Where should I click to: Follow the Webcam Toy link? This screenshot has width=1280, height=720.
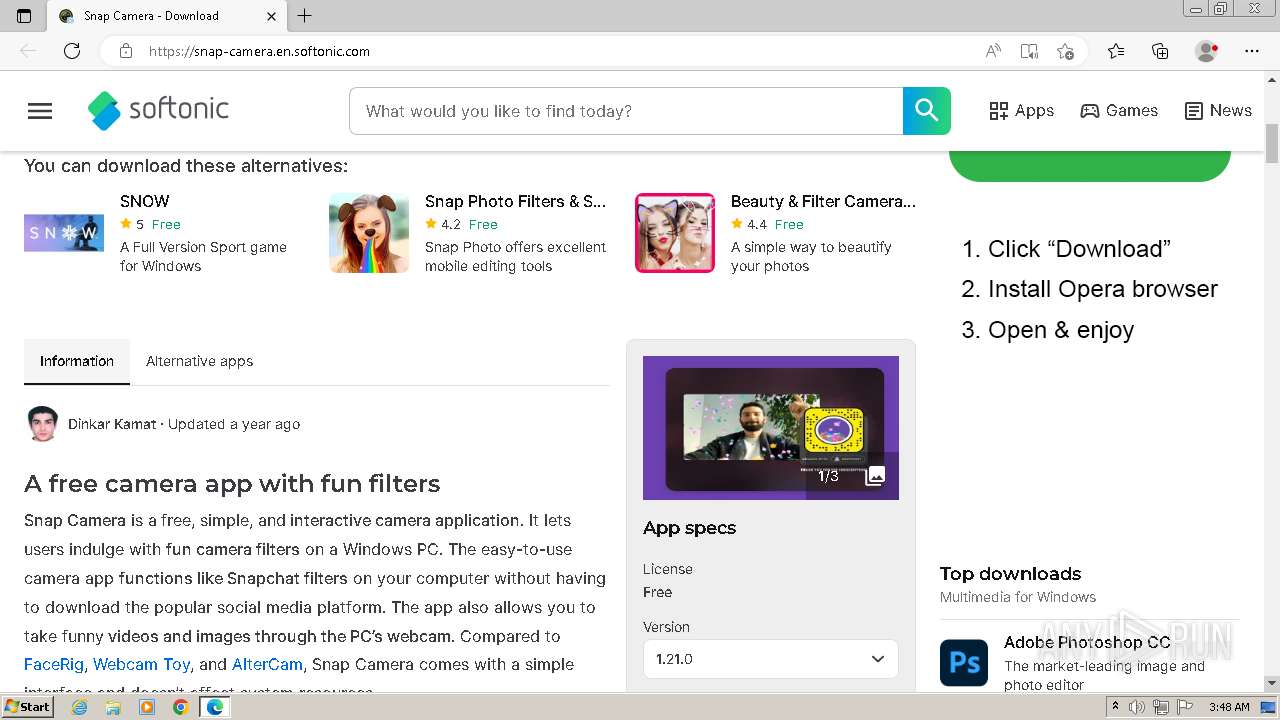point(141,664)
